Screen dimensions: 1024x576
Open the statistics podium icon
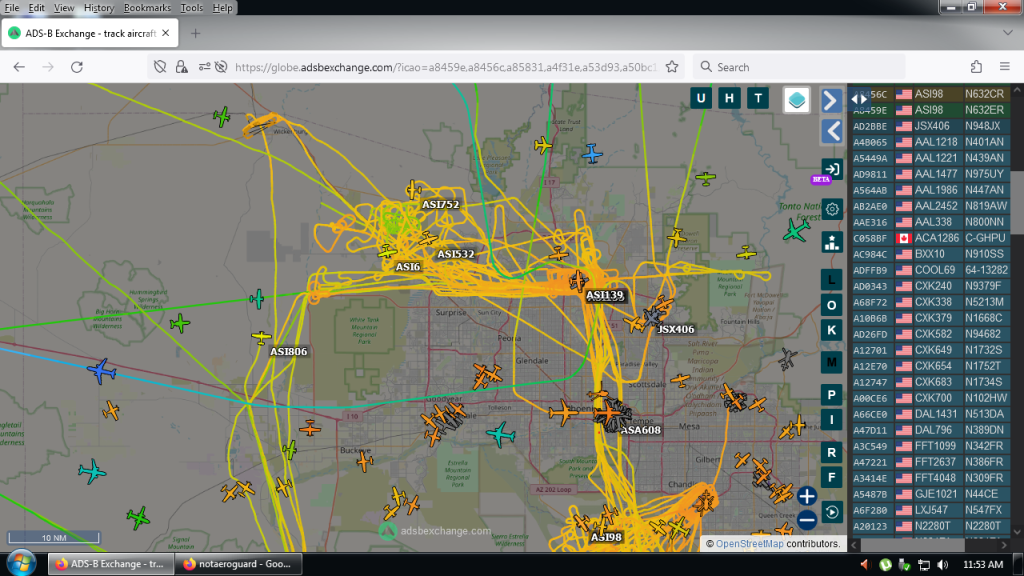[831, 243]
